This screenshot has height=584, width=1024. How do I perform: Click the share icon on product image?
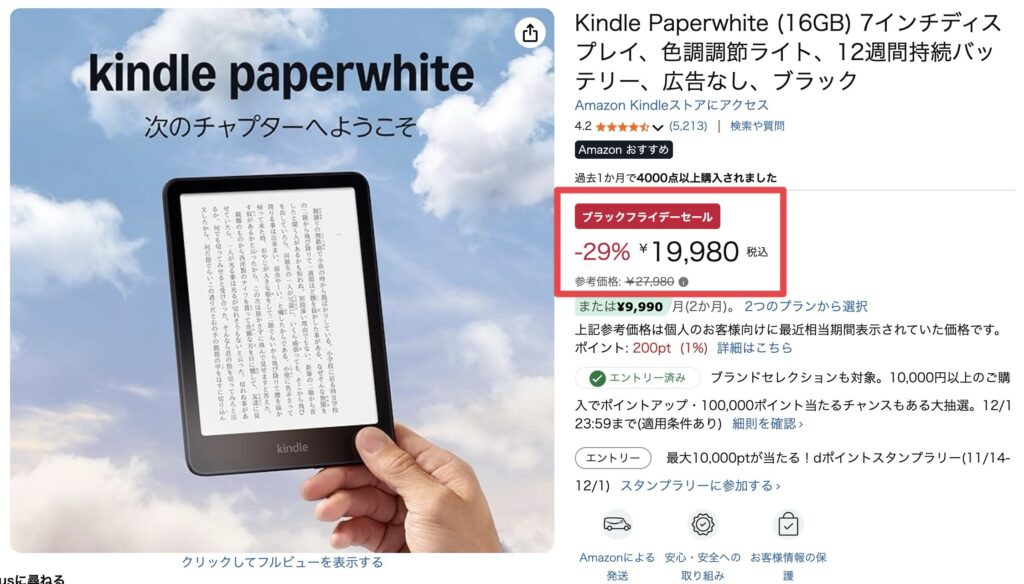point(530,33)
